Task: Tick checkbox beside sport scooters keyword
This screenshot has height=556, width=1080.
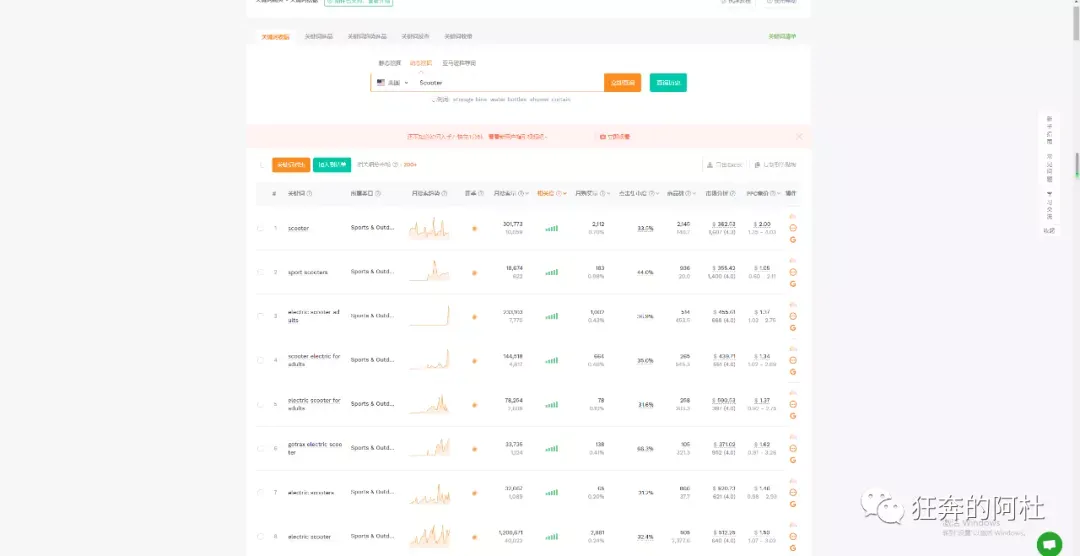Action: pos(260,272)
